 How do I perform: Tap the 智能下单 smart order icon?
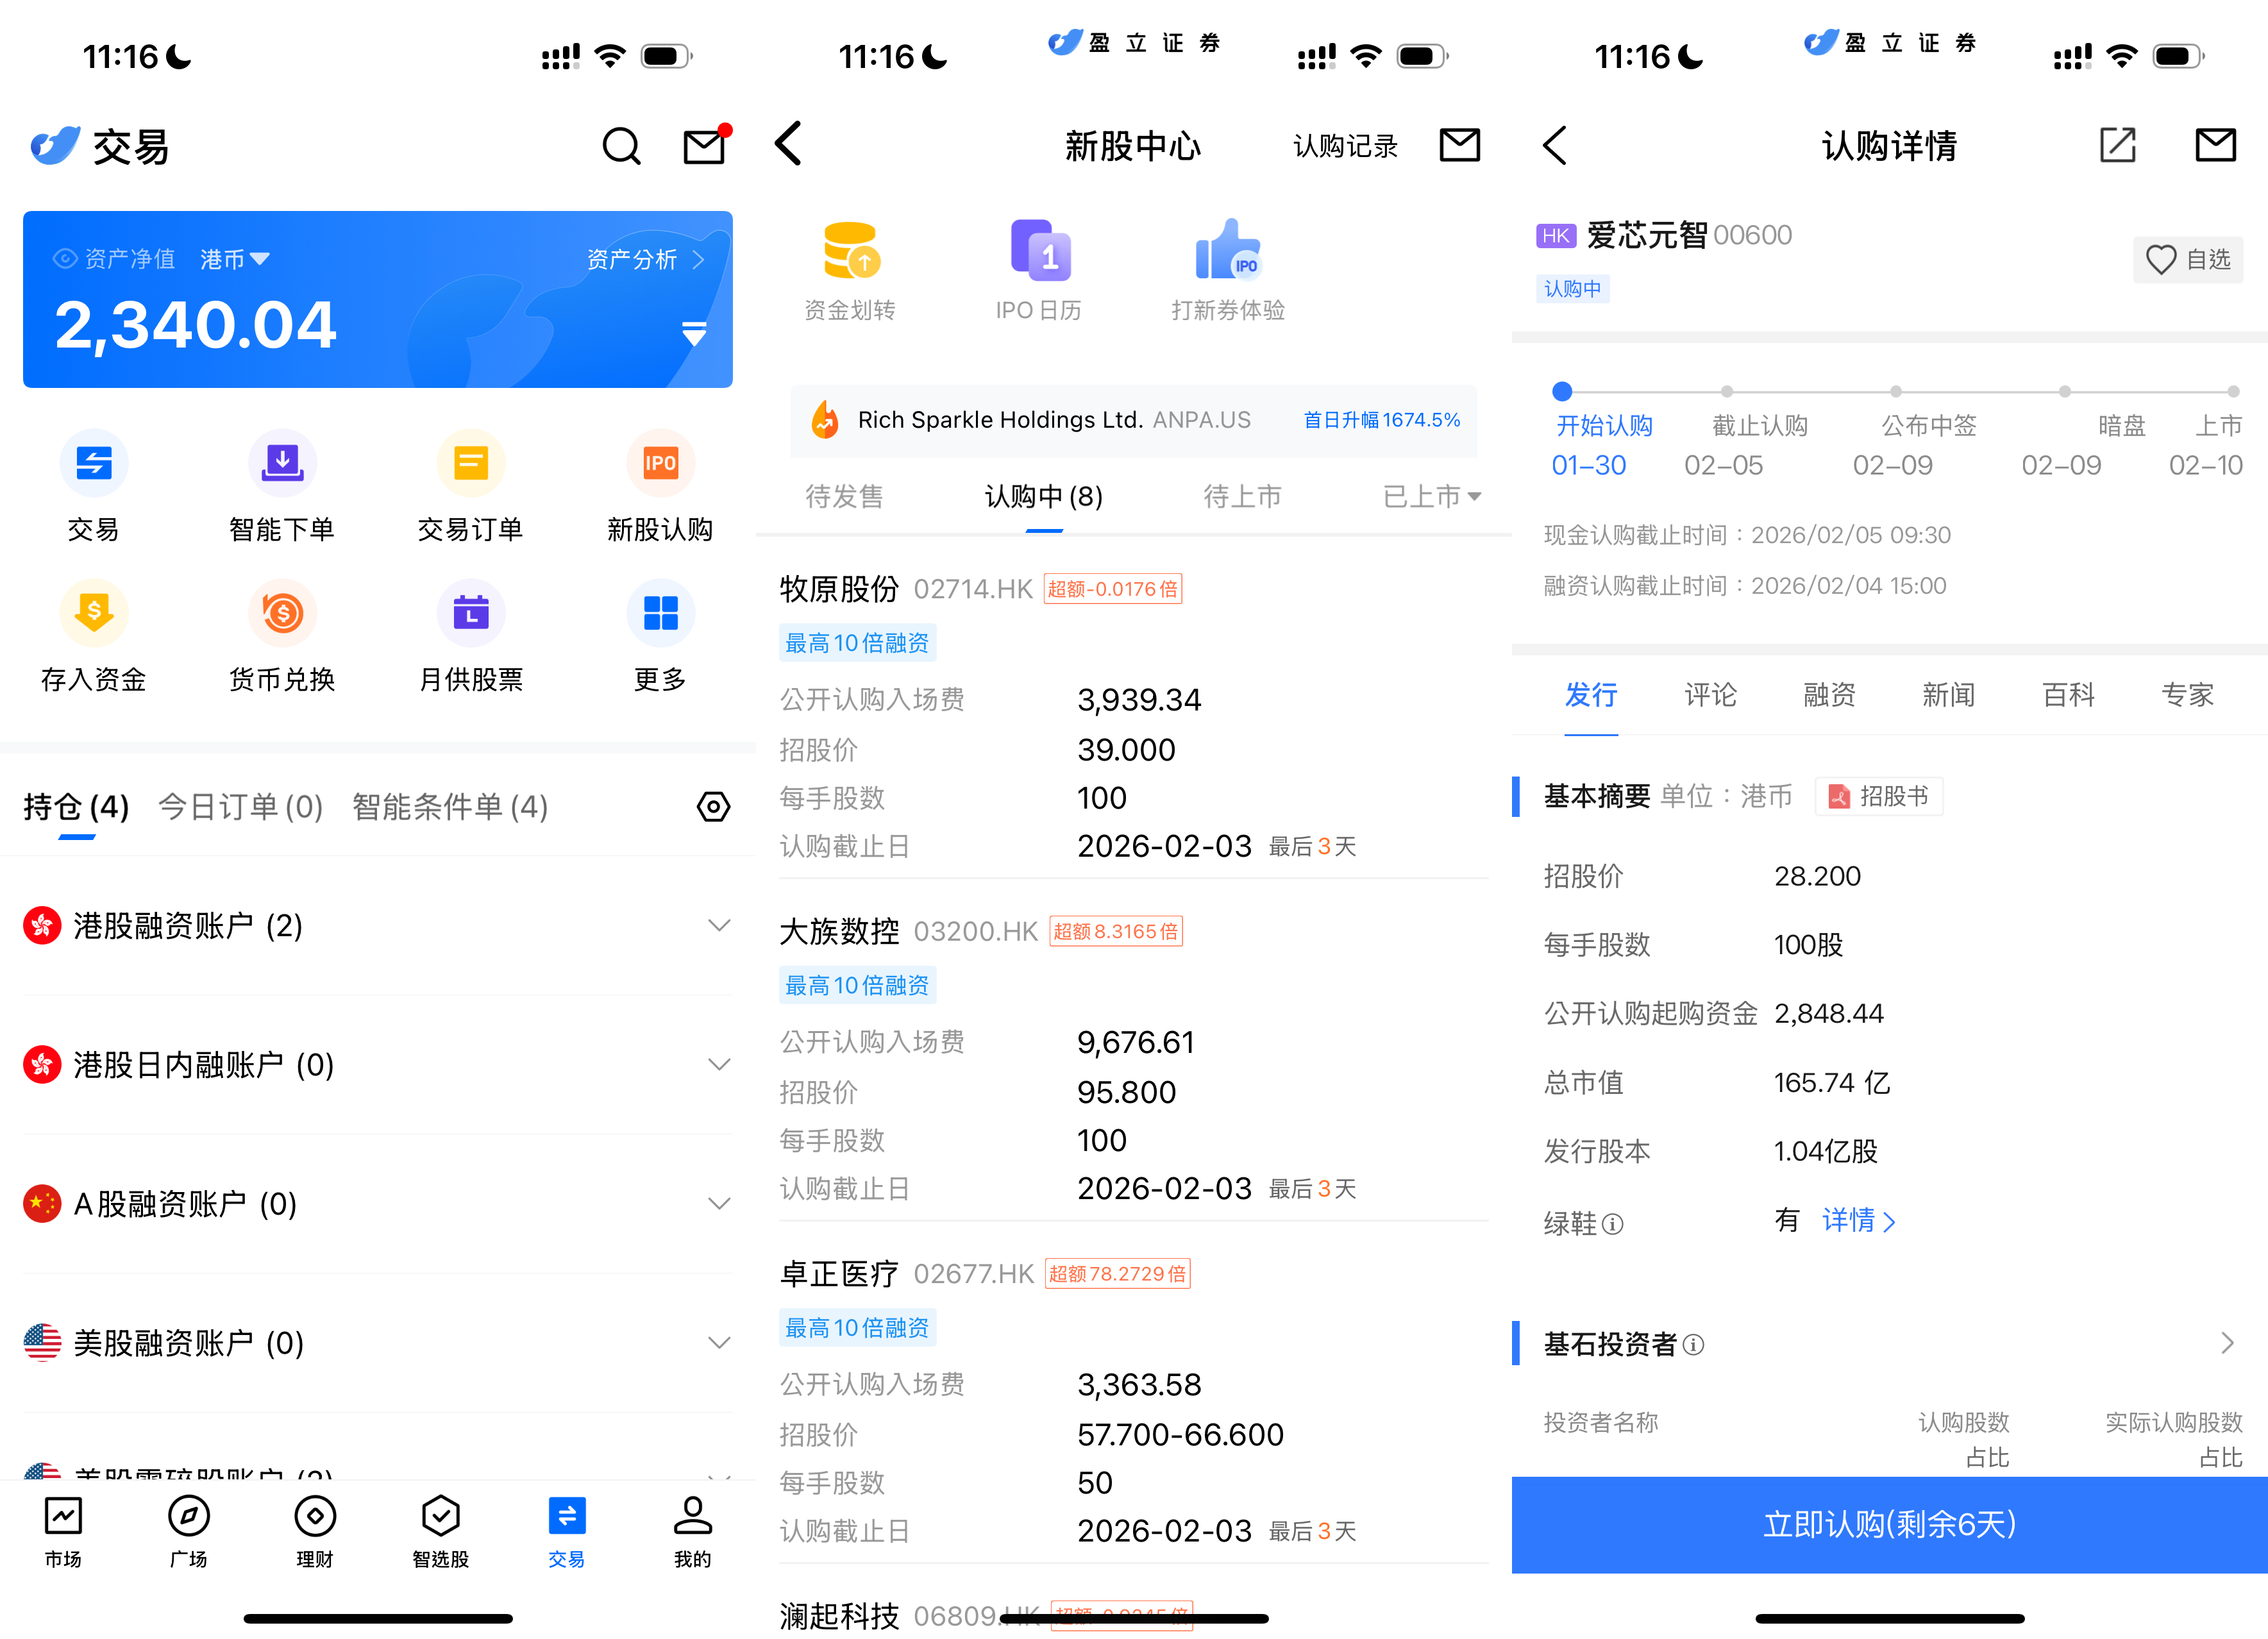282,463
